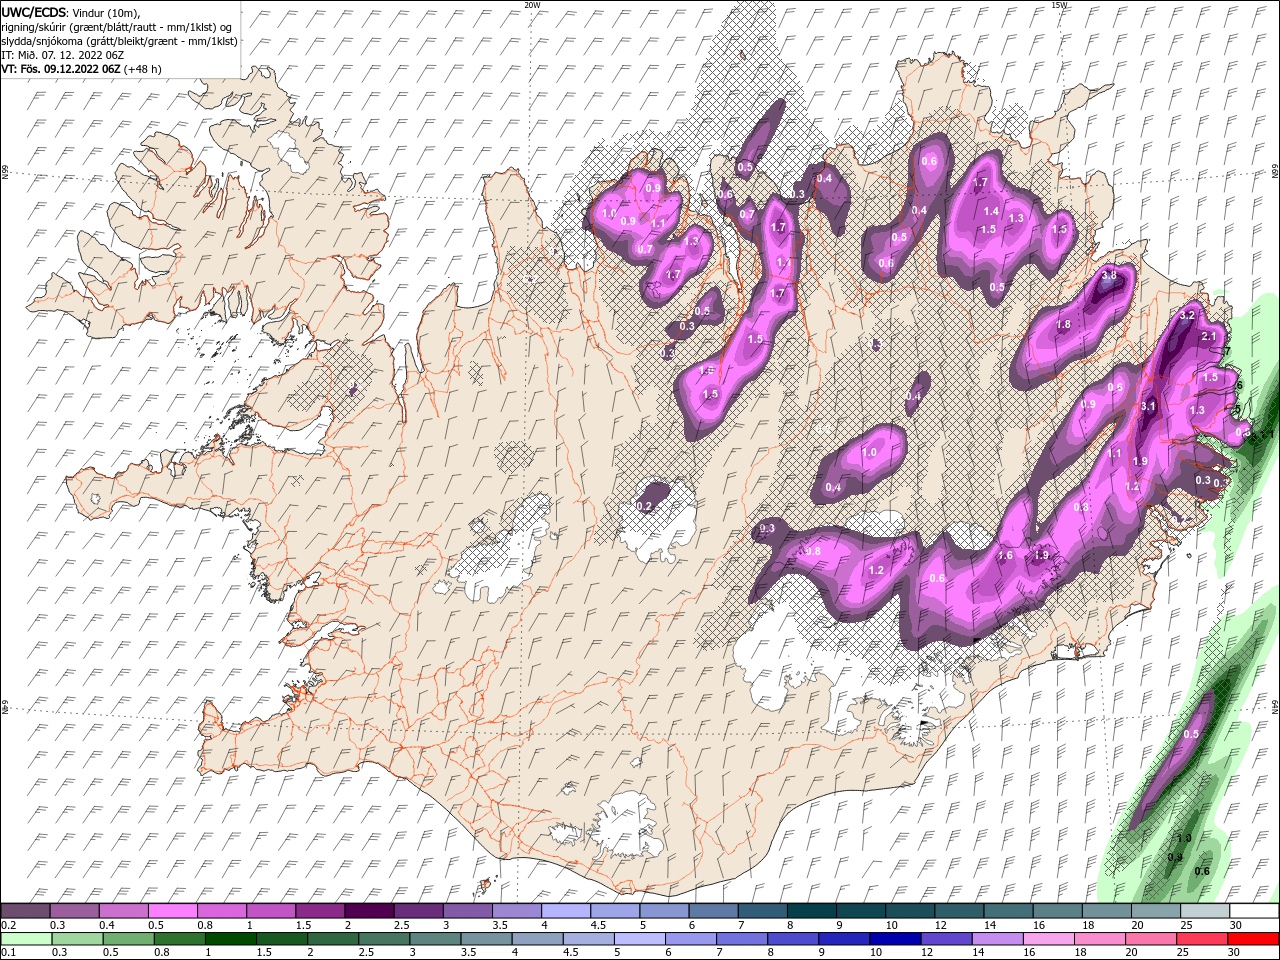The width and height of the screenshot is (1280, 960).
Task: Click the pink-magenta 0.5 swatch in the upper legend row
Action: [x=172, y=911]
